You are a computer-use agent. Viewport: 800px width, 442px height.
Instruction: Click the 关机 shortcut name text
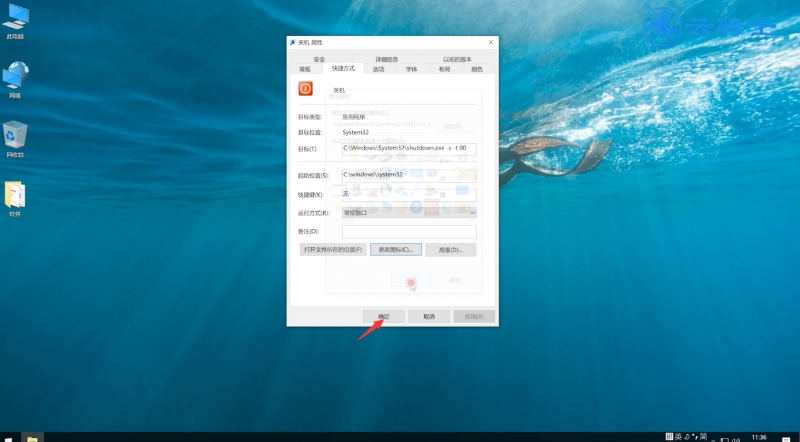click(x=339, y=90)
